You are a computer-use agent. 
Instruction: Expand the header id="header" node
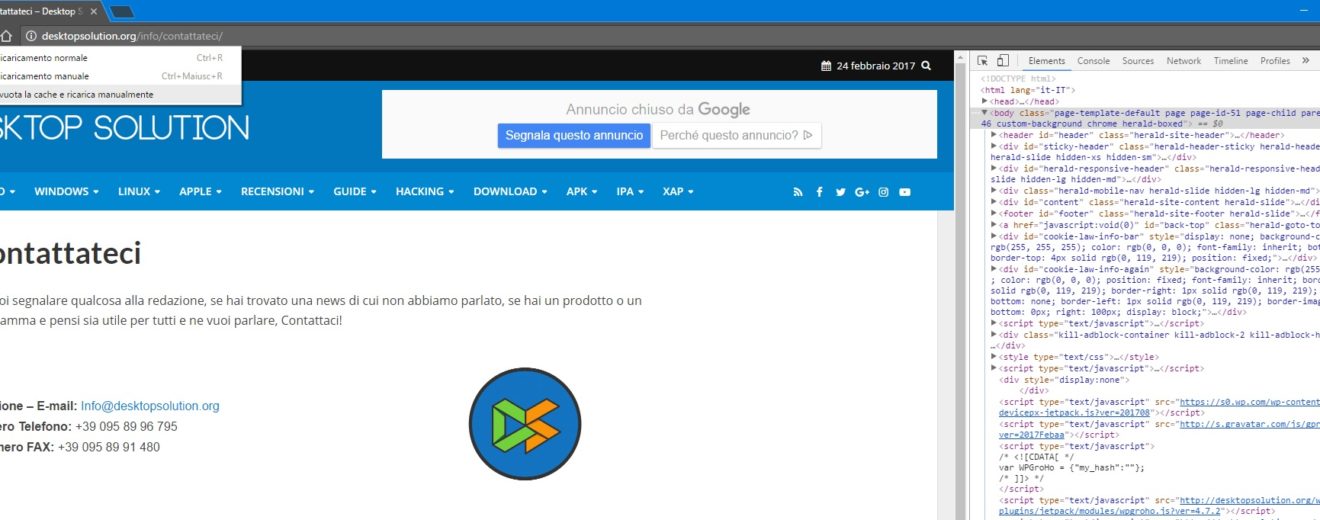(993, 135)
